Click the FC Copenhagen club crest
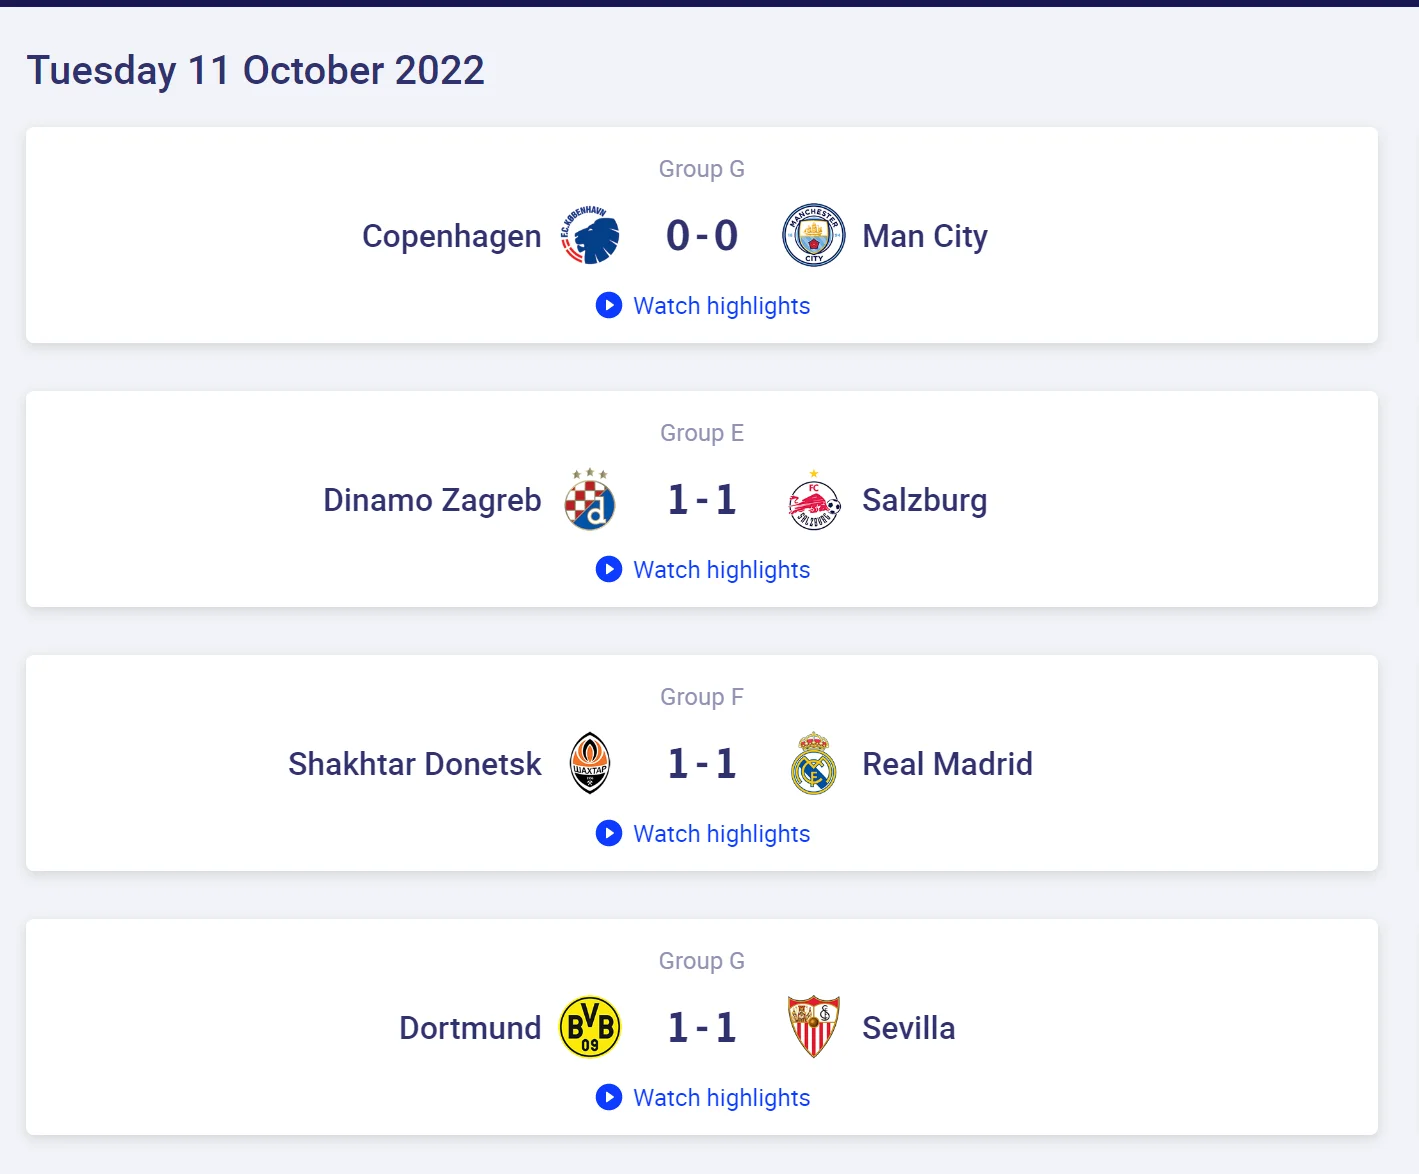1419x1174 pixels. coord(590,236)
